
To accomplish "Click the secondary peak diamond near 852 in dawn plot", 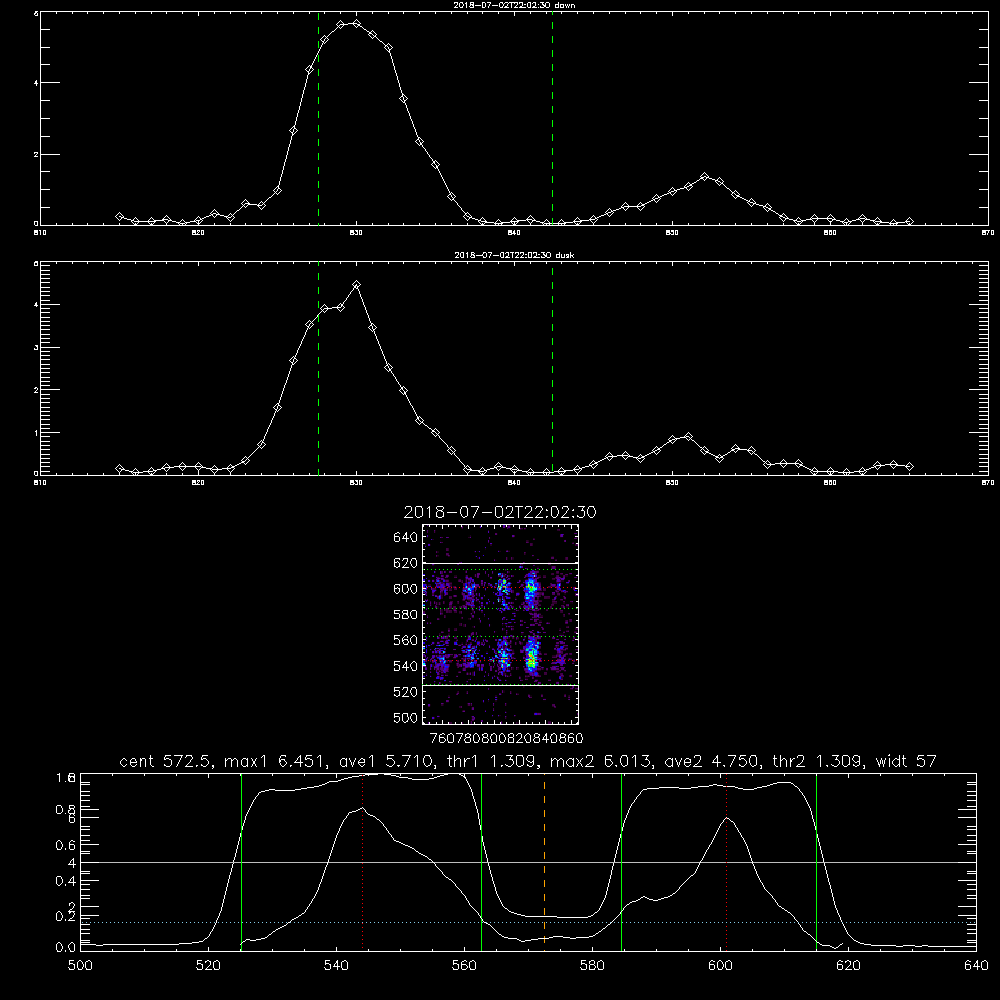I will tap(704, 177).
